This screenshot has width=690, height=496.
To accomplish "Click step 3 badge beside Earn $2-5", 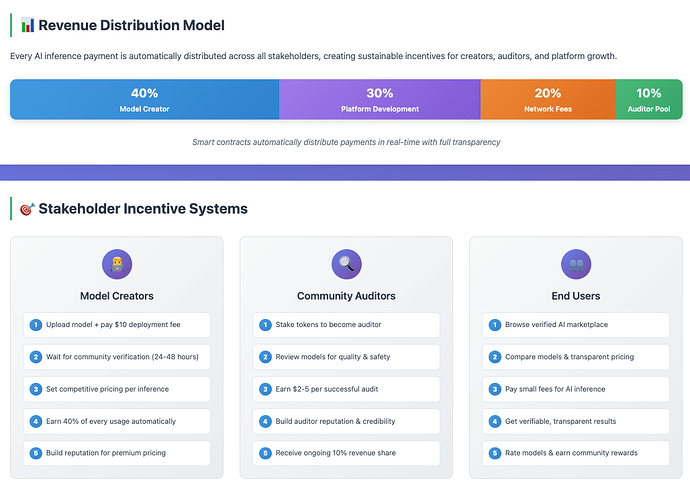I will [266, 389].
